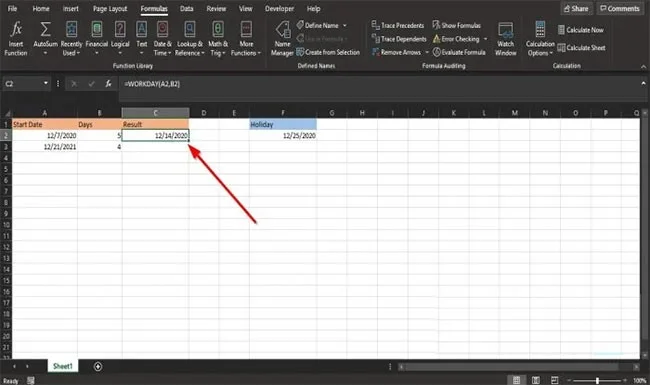Open Date & Time functions

click(x=162, y=39)
